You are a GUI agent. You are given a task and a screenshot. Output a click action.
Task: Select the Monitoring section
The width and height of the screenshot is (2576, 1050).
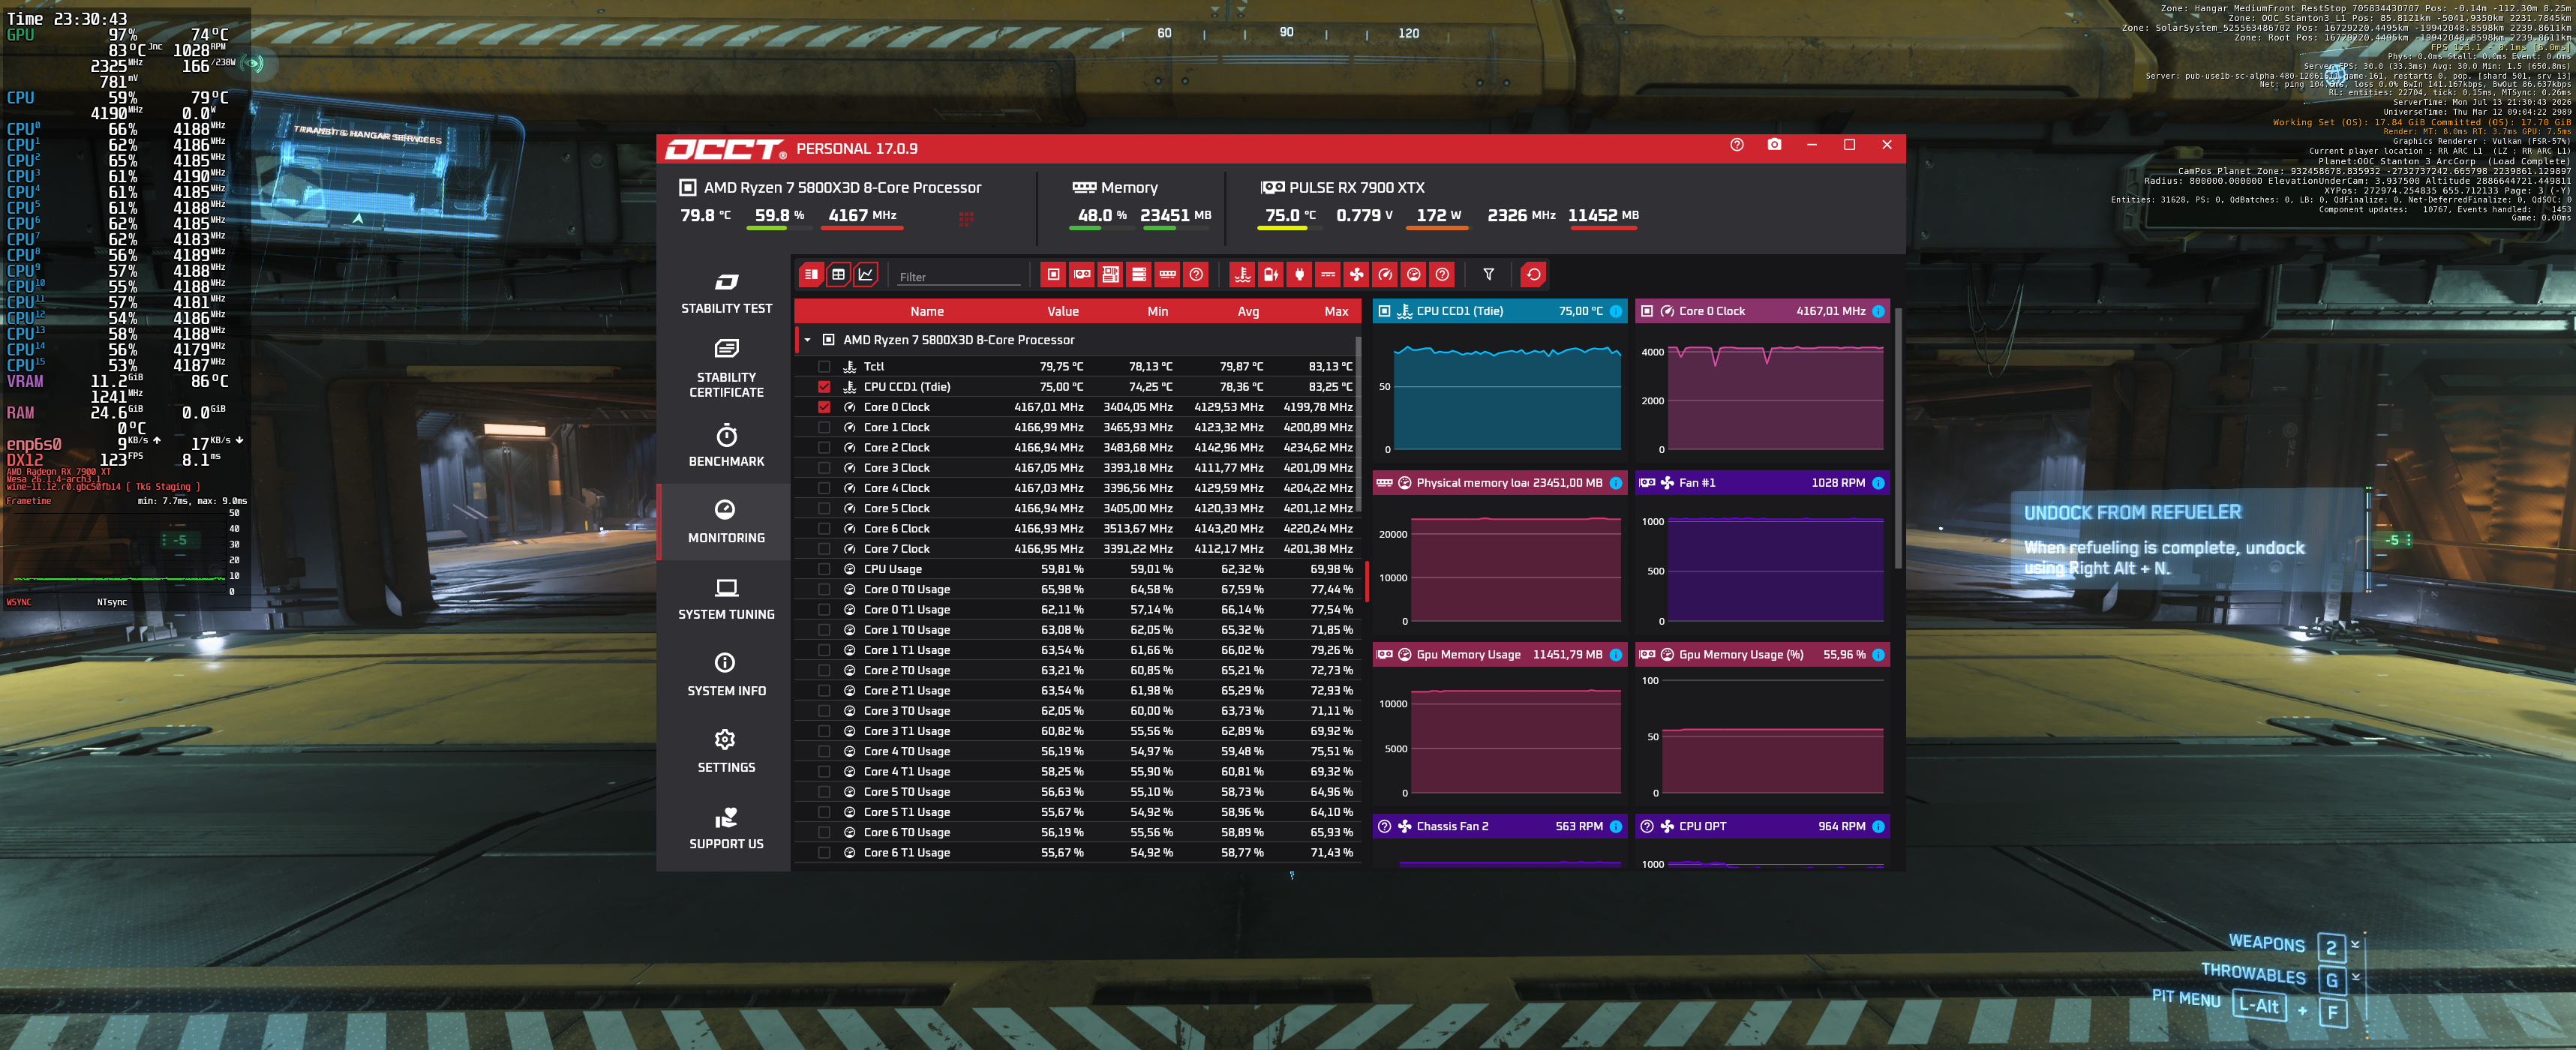[726, 522]
